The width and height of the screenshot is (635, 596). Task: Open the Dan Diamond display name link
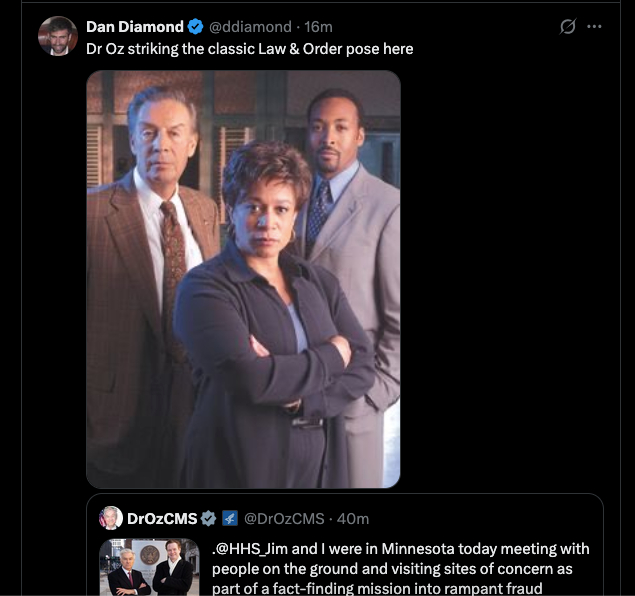(x=135, y=27)
